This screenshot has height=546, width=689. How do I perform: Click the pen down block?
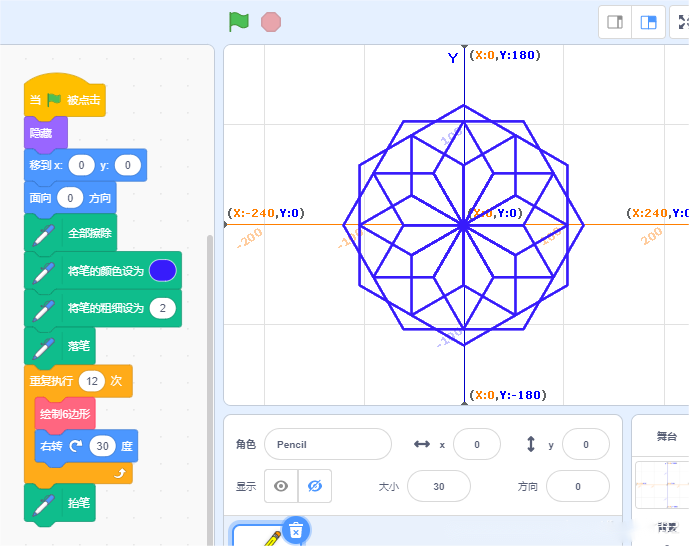(60, 346)
